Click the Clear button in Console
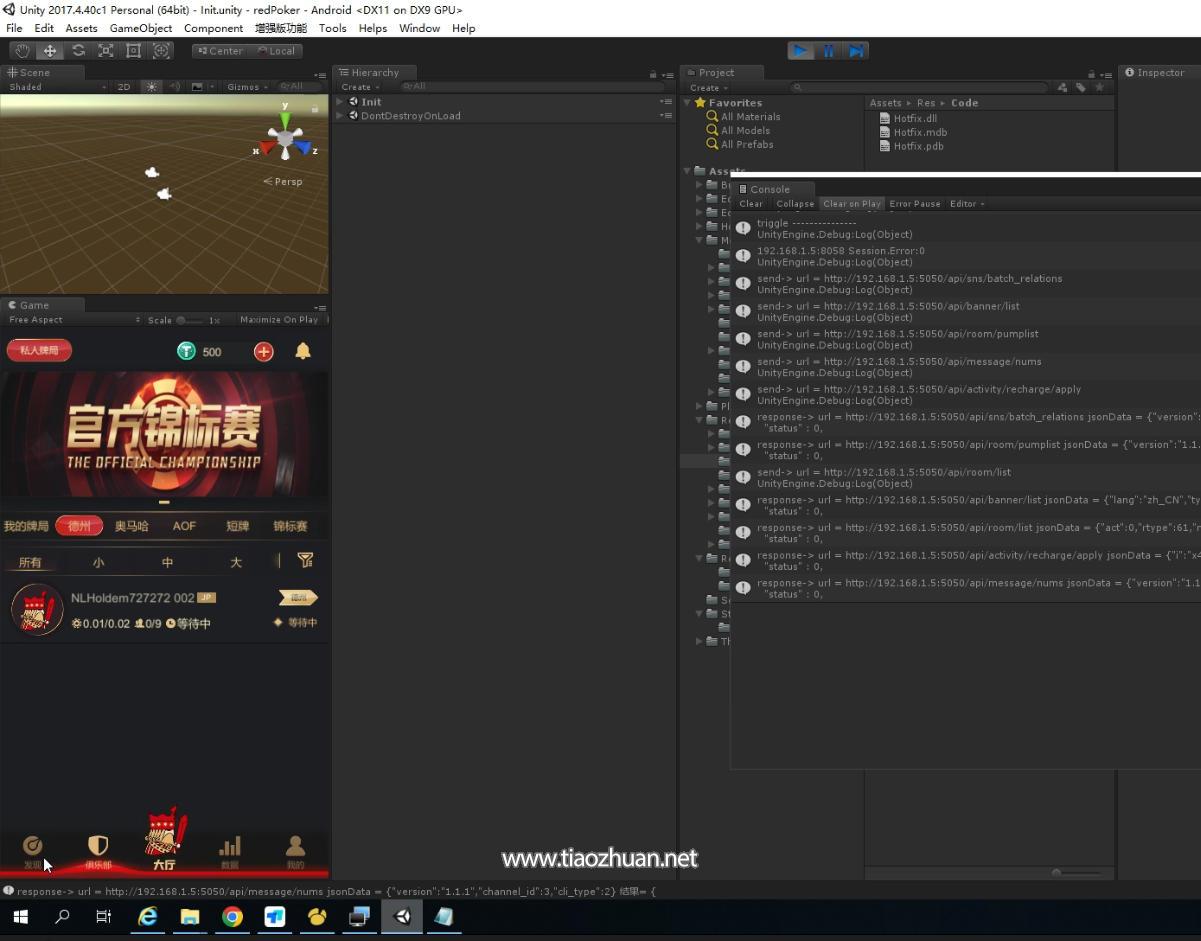This screenshot has height=941, width=1201. 751,204
